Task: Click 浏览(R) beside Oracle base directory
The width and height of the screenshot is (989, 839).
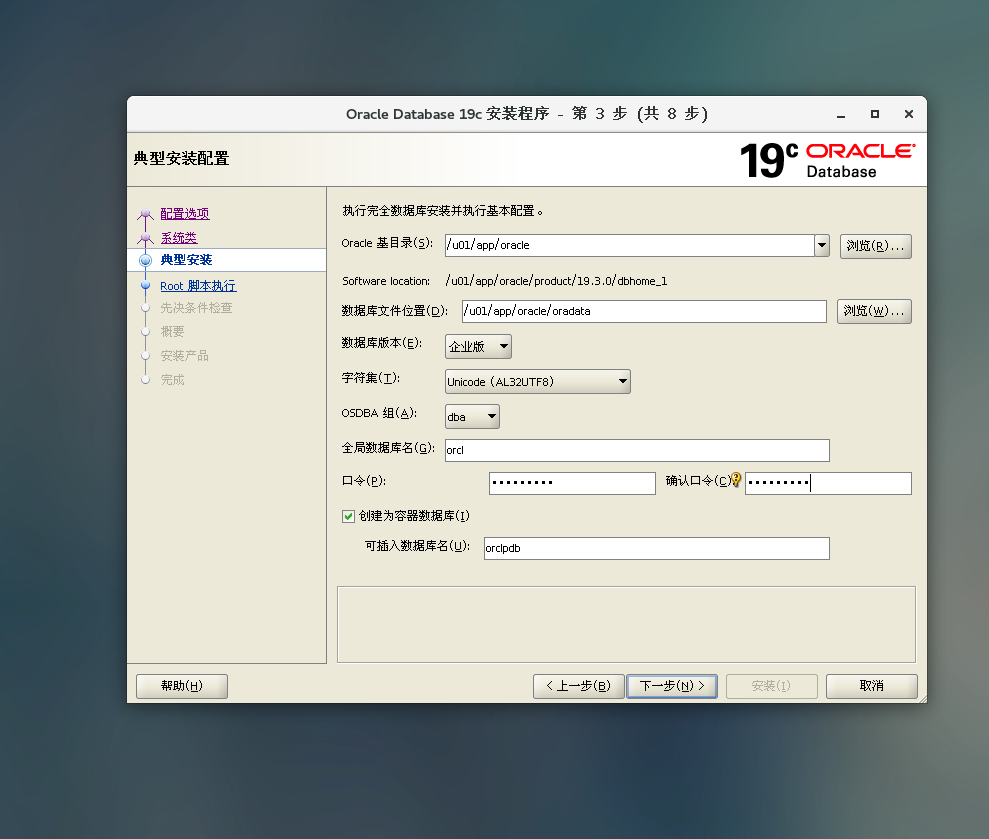Action: pos(875,246)
